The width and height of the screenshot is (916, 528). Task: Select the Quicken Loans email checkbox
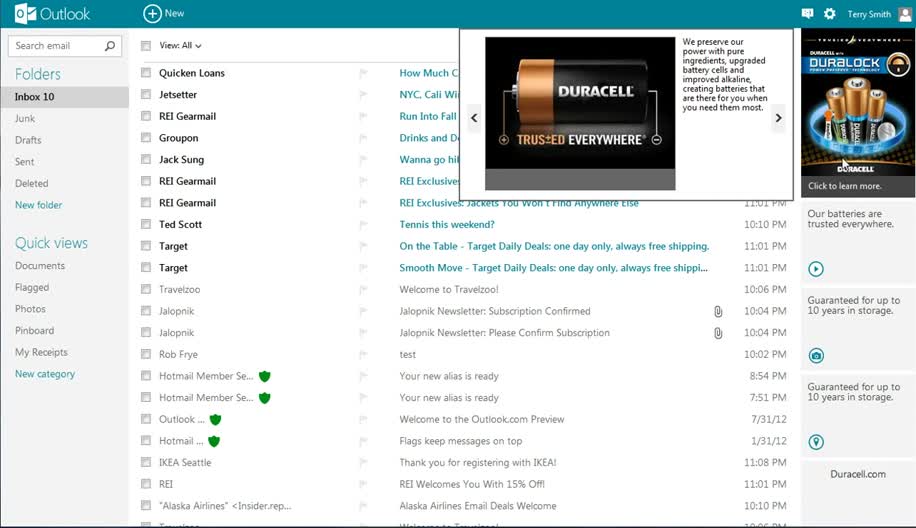pos(146,73)
